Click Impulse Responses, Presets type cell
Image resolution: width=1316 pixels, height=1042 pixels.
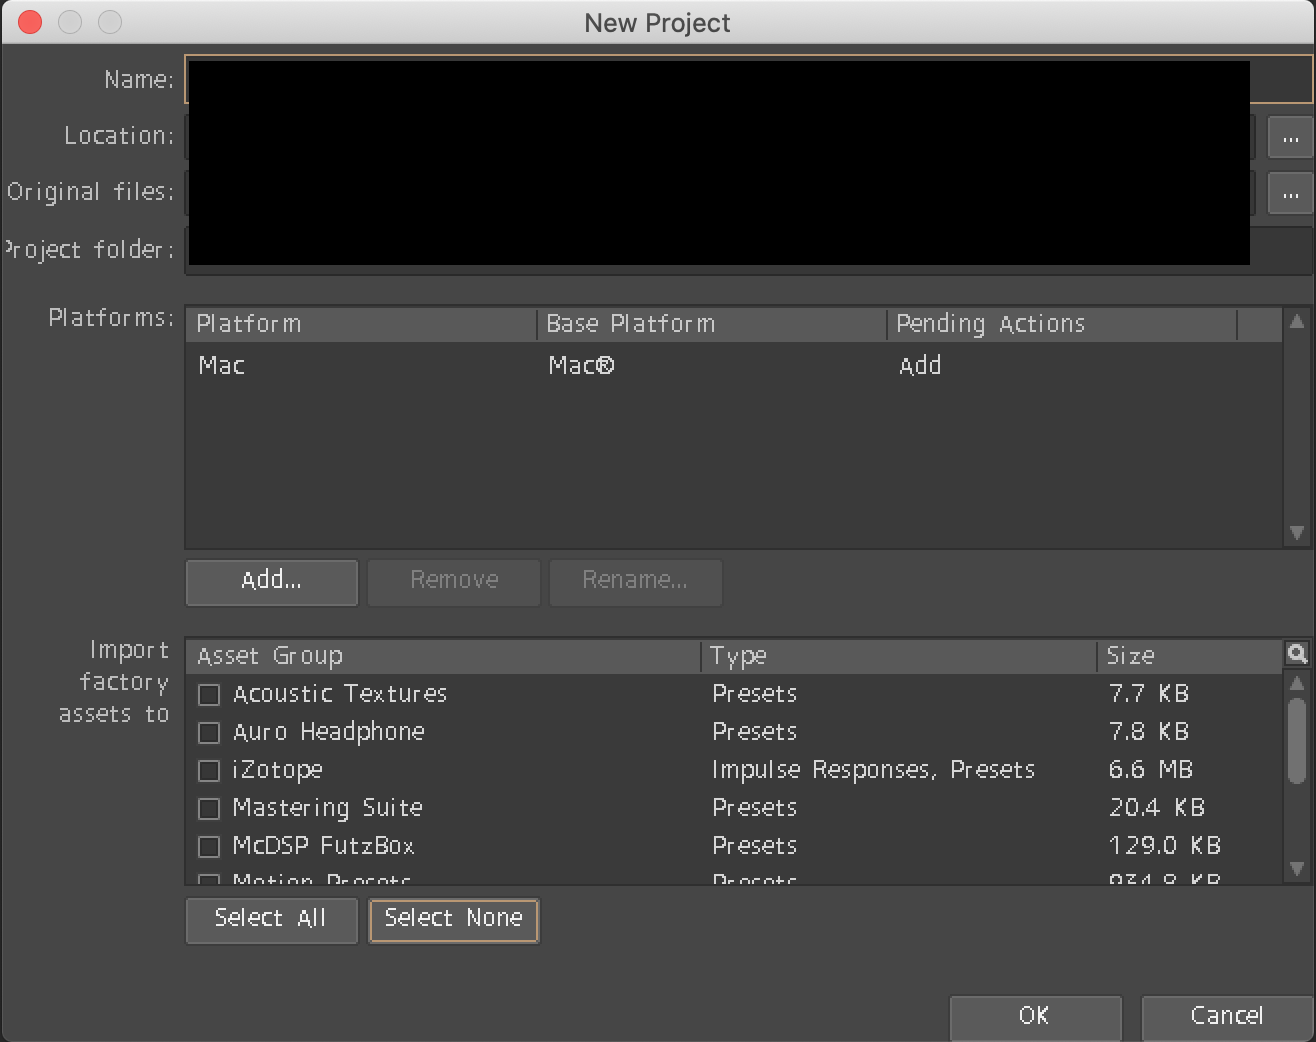873,770
